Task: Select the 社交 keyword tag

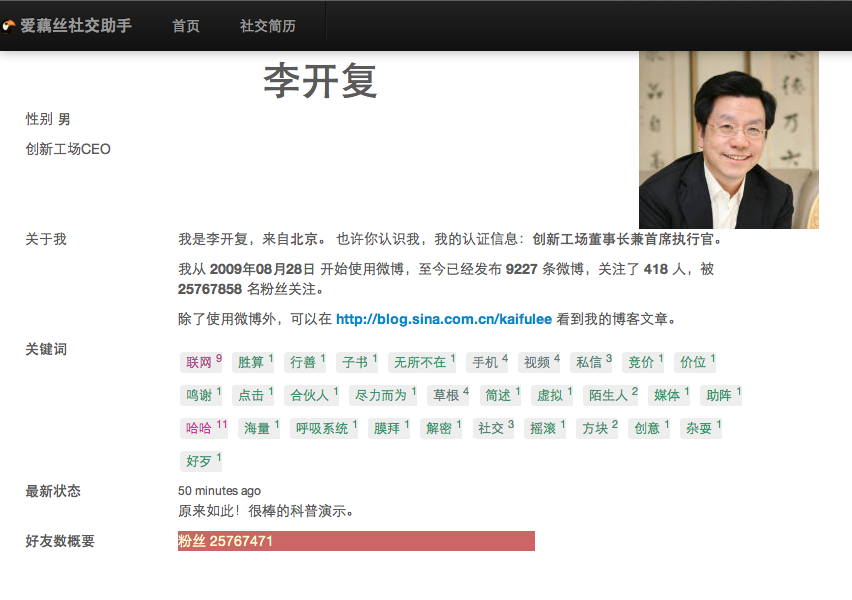Action: click(x=493, y=428)
